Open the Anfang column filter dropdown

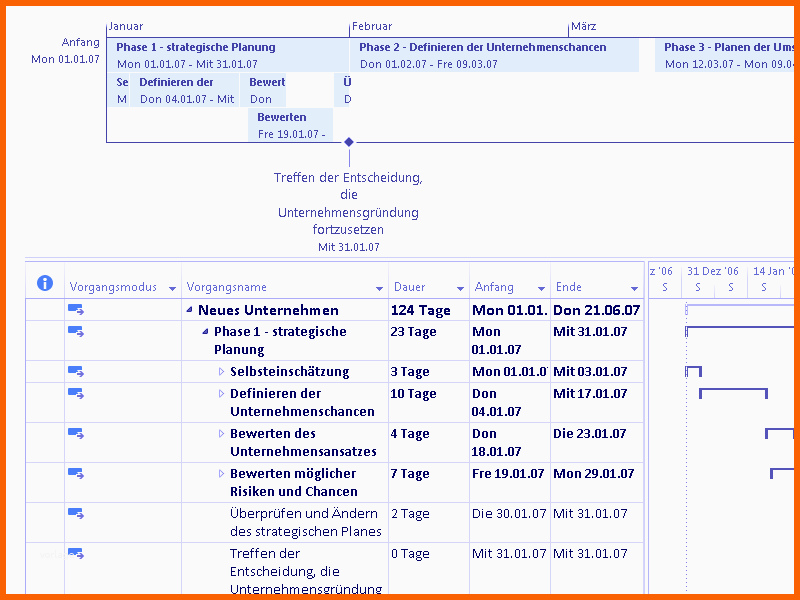tap(541, 289)
